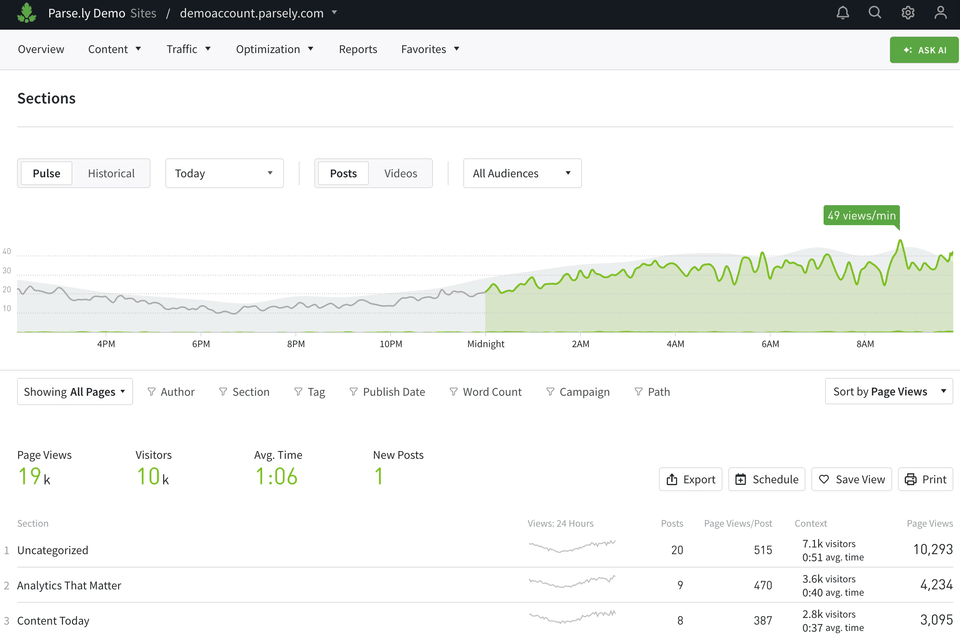
Task: Filter by Word Count
Action: coord(485,392)
